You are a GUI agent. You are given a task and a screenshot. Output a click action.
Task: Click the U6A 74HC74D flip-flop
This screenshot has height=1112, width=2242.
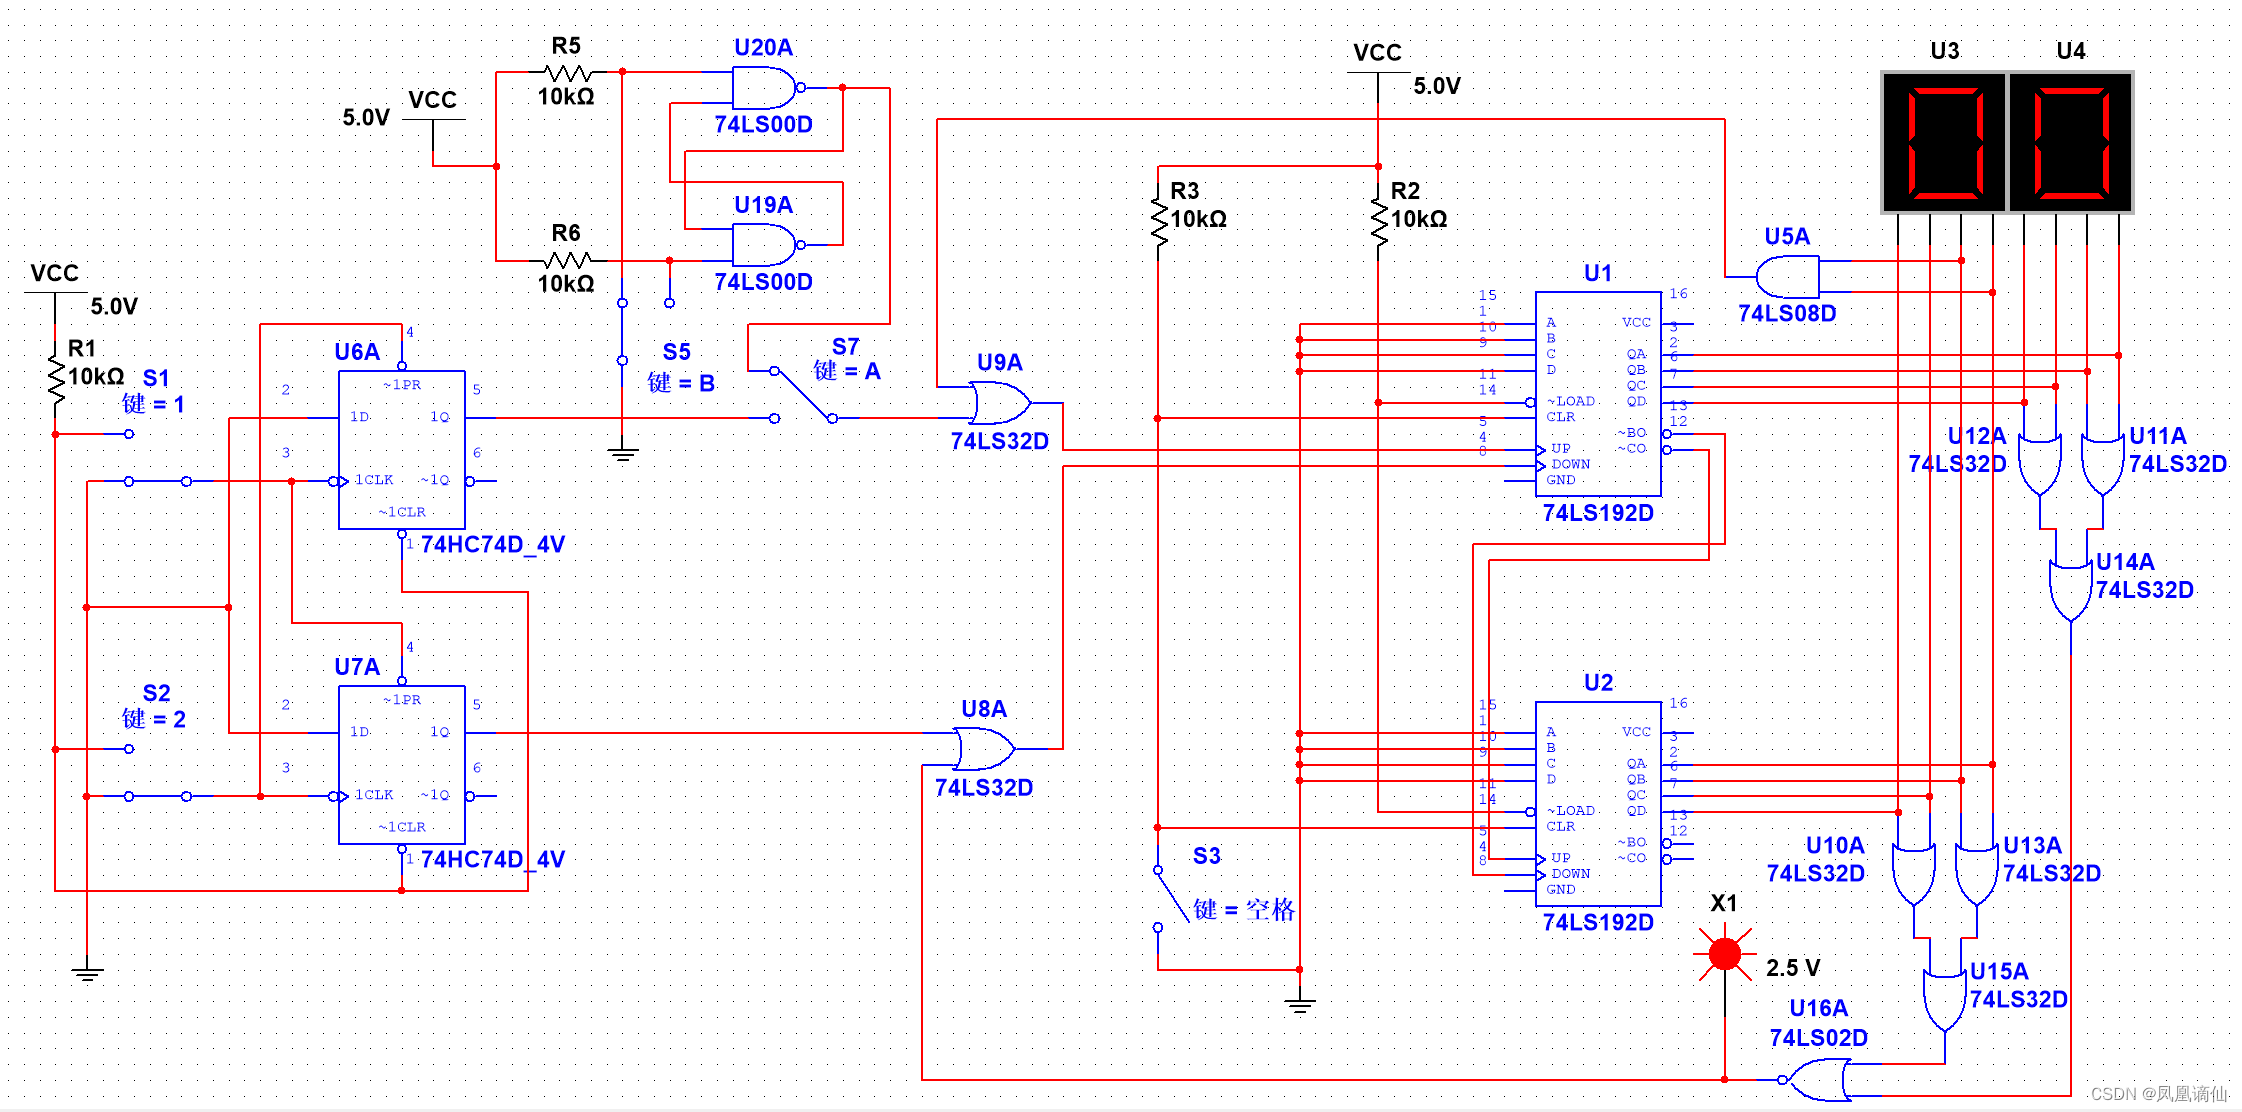tap(402, 449)
